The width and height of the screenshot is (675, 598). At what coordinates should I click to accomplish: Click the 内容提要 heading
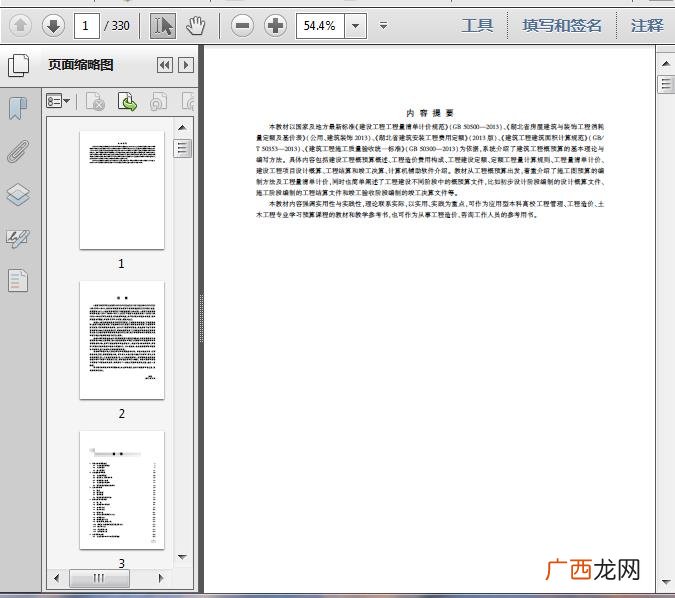tap(430, 113)
